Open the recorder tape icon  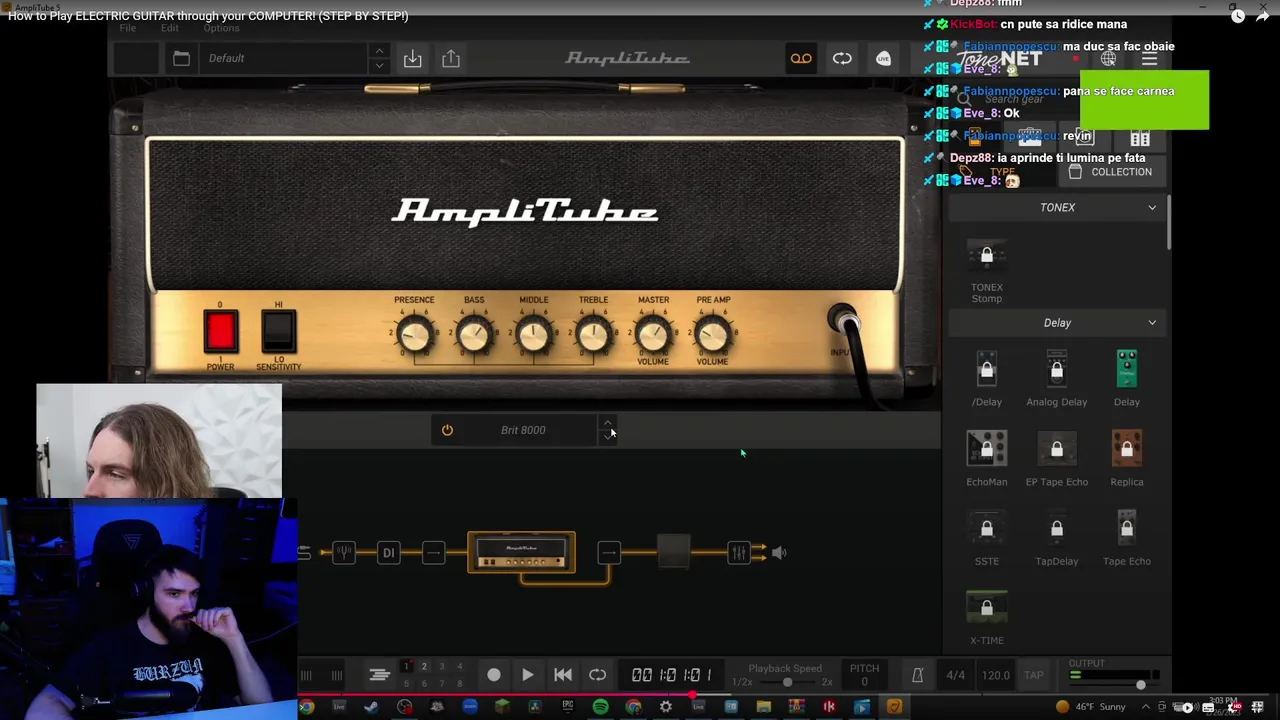801,59
